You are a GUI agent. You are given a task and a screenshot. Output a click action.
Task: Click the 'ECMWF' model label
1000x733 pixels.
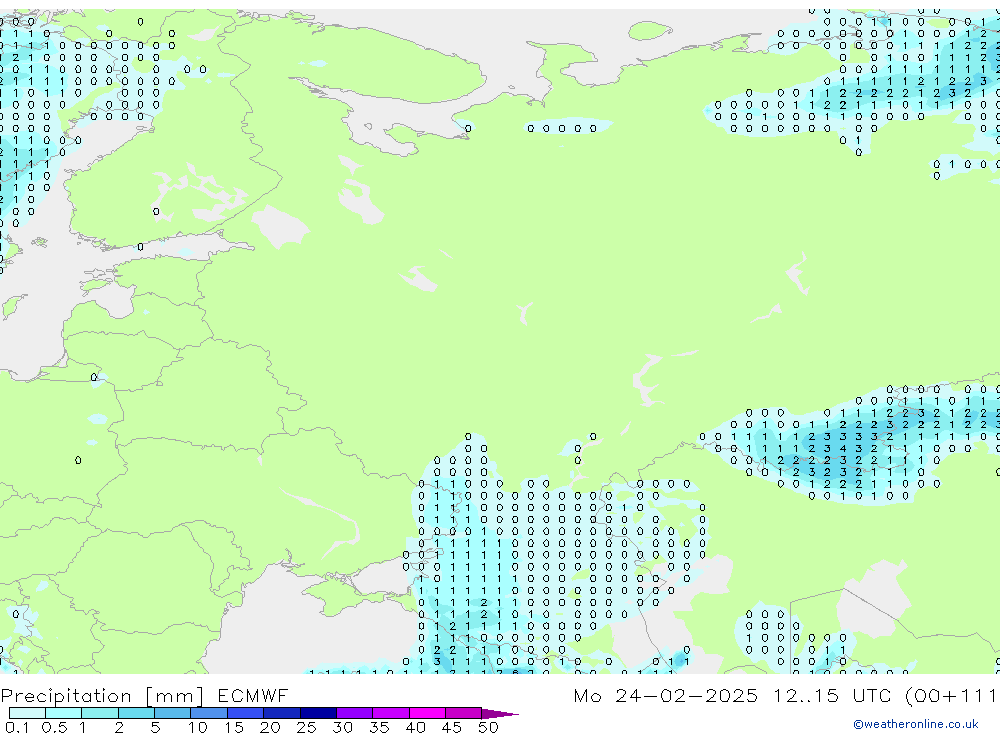(253, 695)
